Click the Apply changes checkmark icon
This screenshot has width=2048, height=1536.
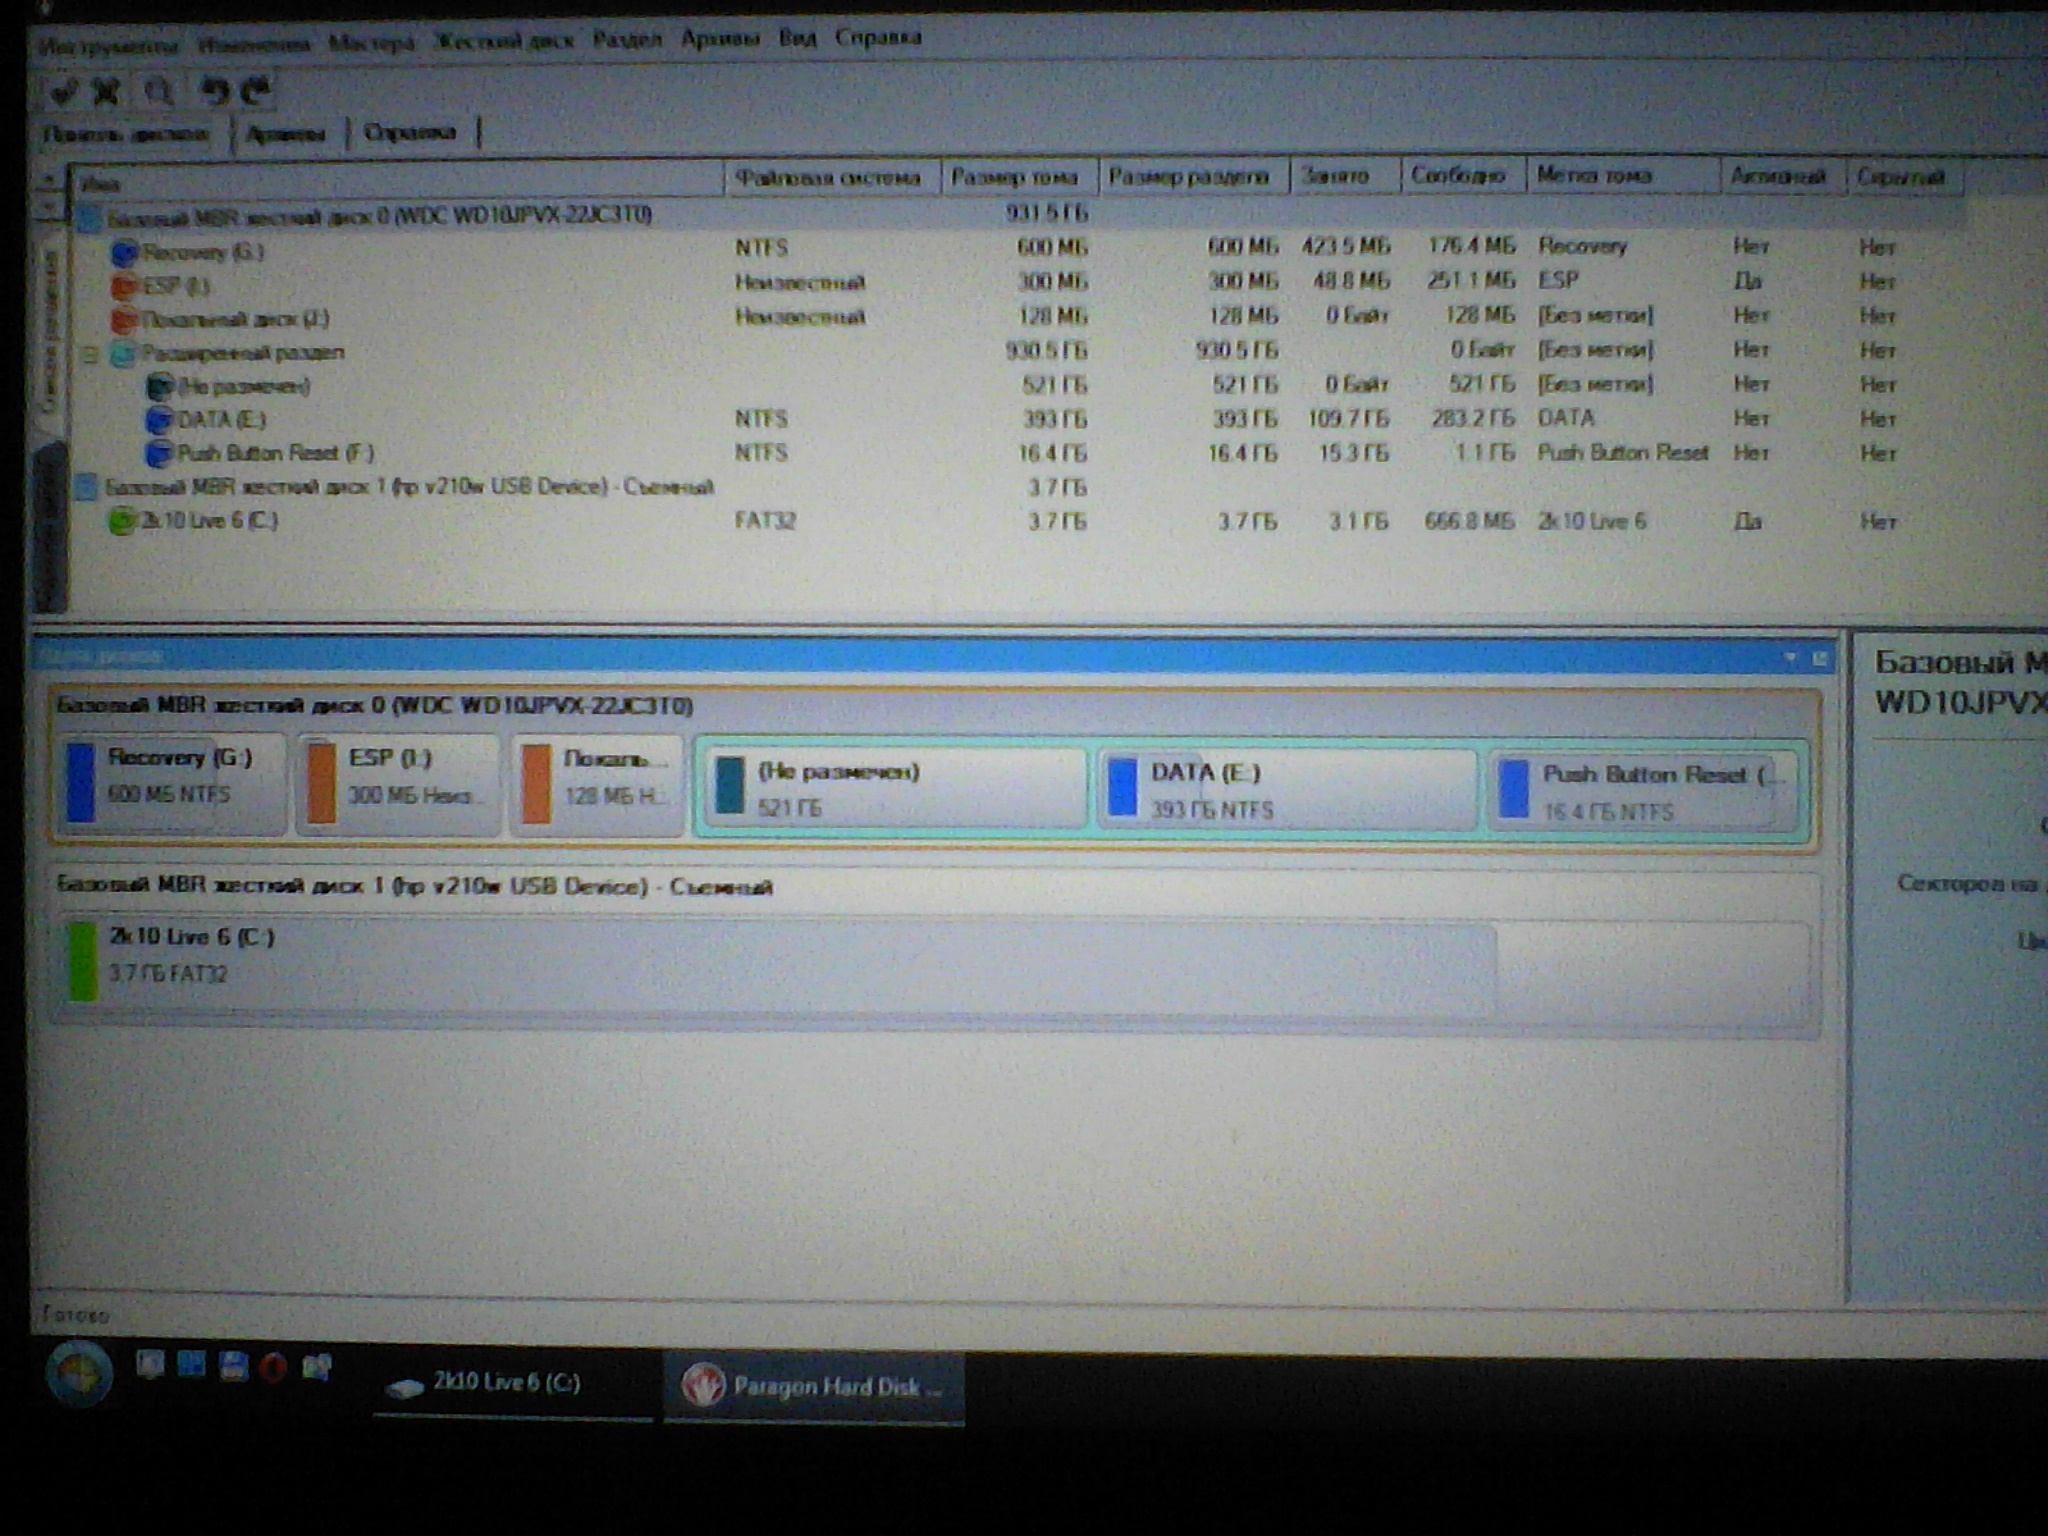point(63,92)
